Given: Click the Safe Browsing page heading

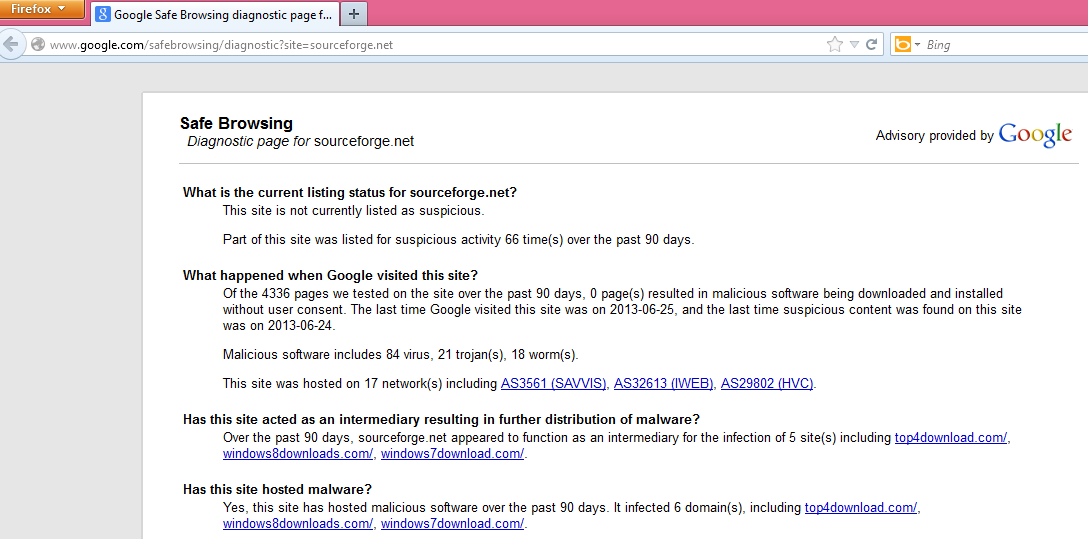Looking at the screenshot, I should (x=237, y=123).
